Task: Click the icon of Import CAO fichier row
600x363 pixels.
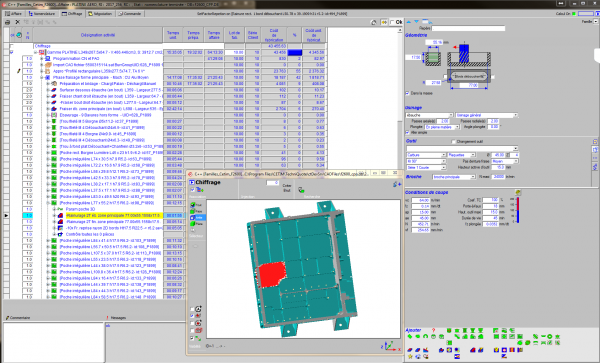Action: pos(47,65)
